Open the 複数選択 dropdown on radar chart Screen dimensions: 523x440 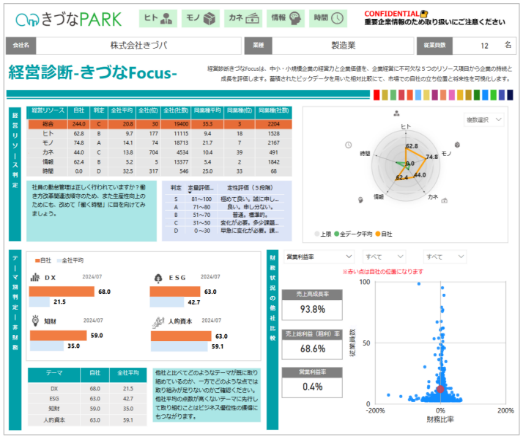[484, 120]
